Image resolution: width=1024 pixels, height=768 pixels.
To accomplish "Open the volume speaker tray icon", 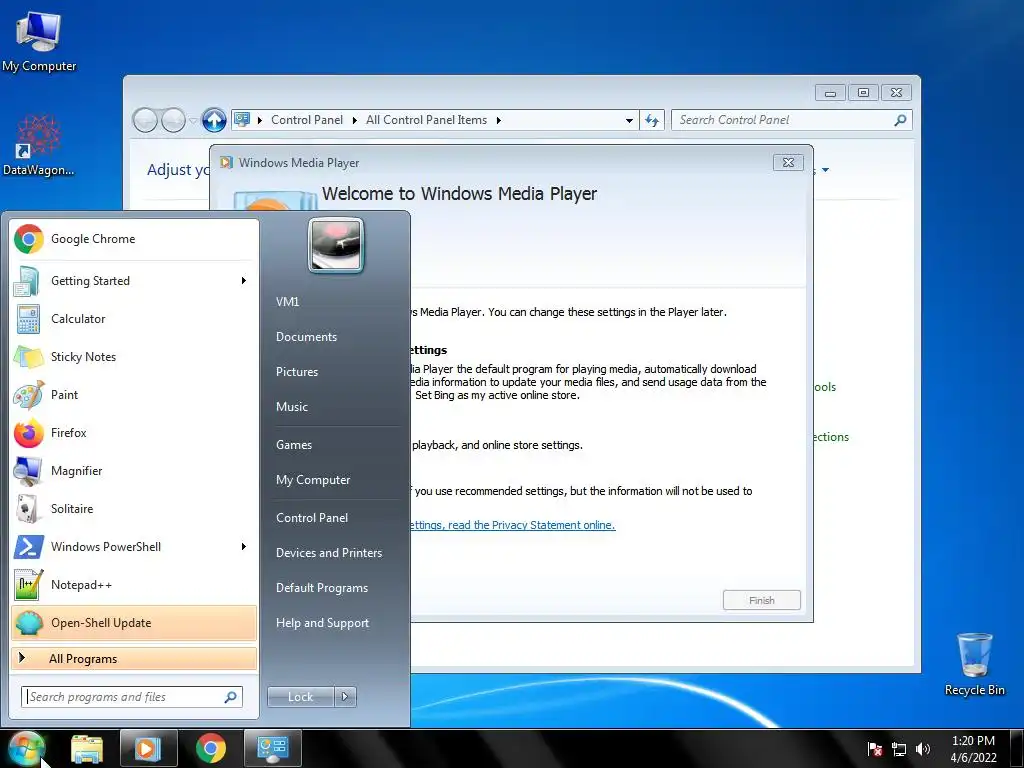I will [x=923, y=749].
